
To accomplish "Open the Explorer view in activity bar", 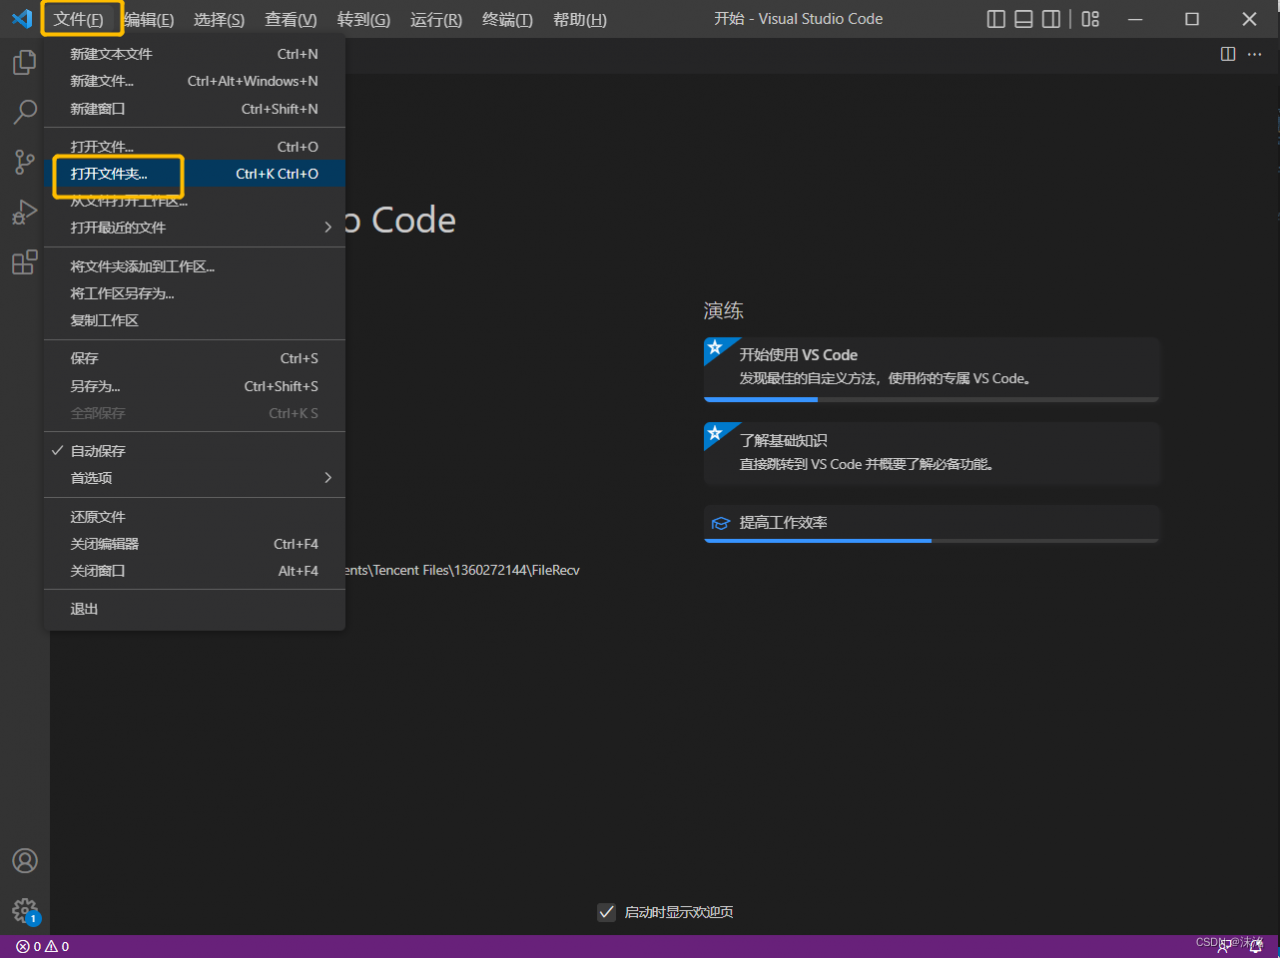I will pyautogui.click(x=24, y=62).
